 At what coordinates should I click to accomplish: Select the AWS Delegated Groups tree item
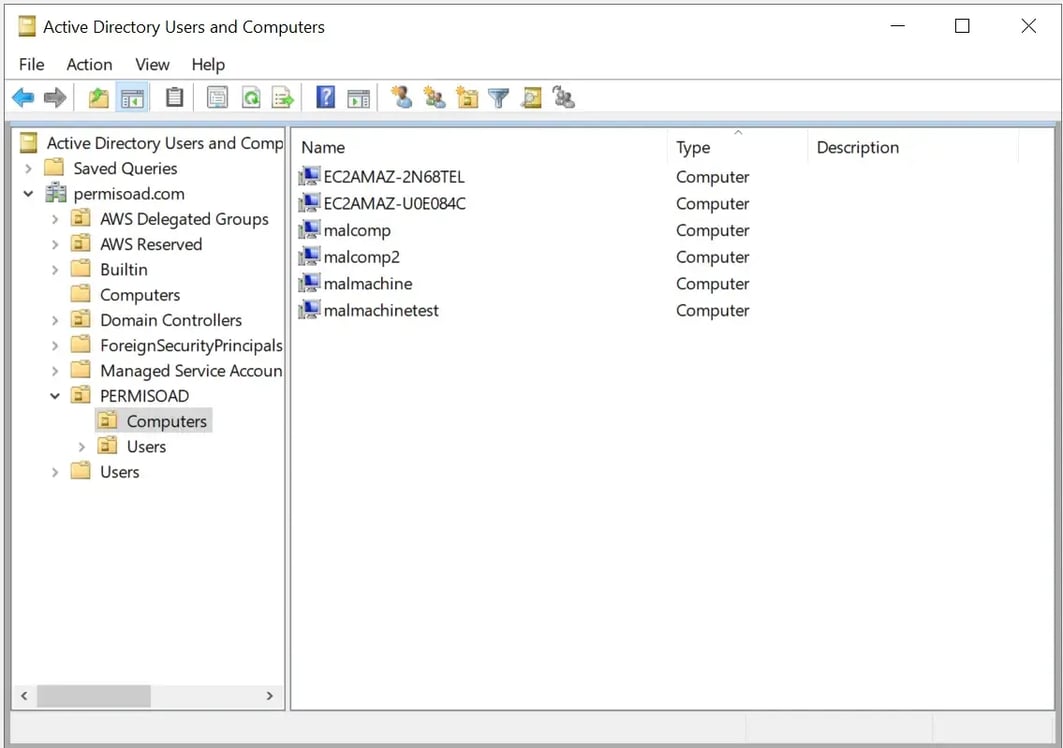[x=184, y=219]
